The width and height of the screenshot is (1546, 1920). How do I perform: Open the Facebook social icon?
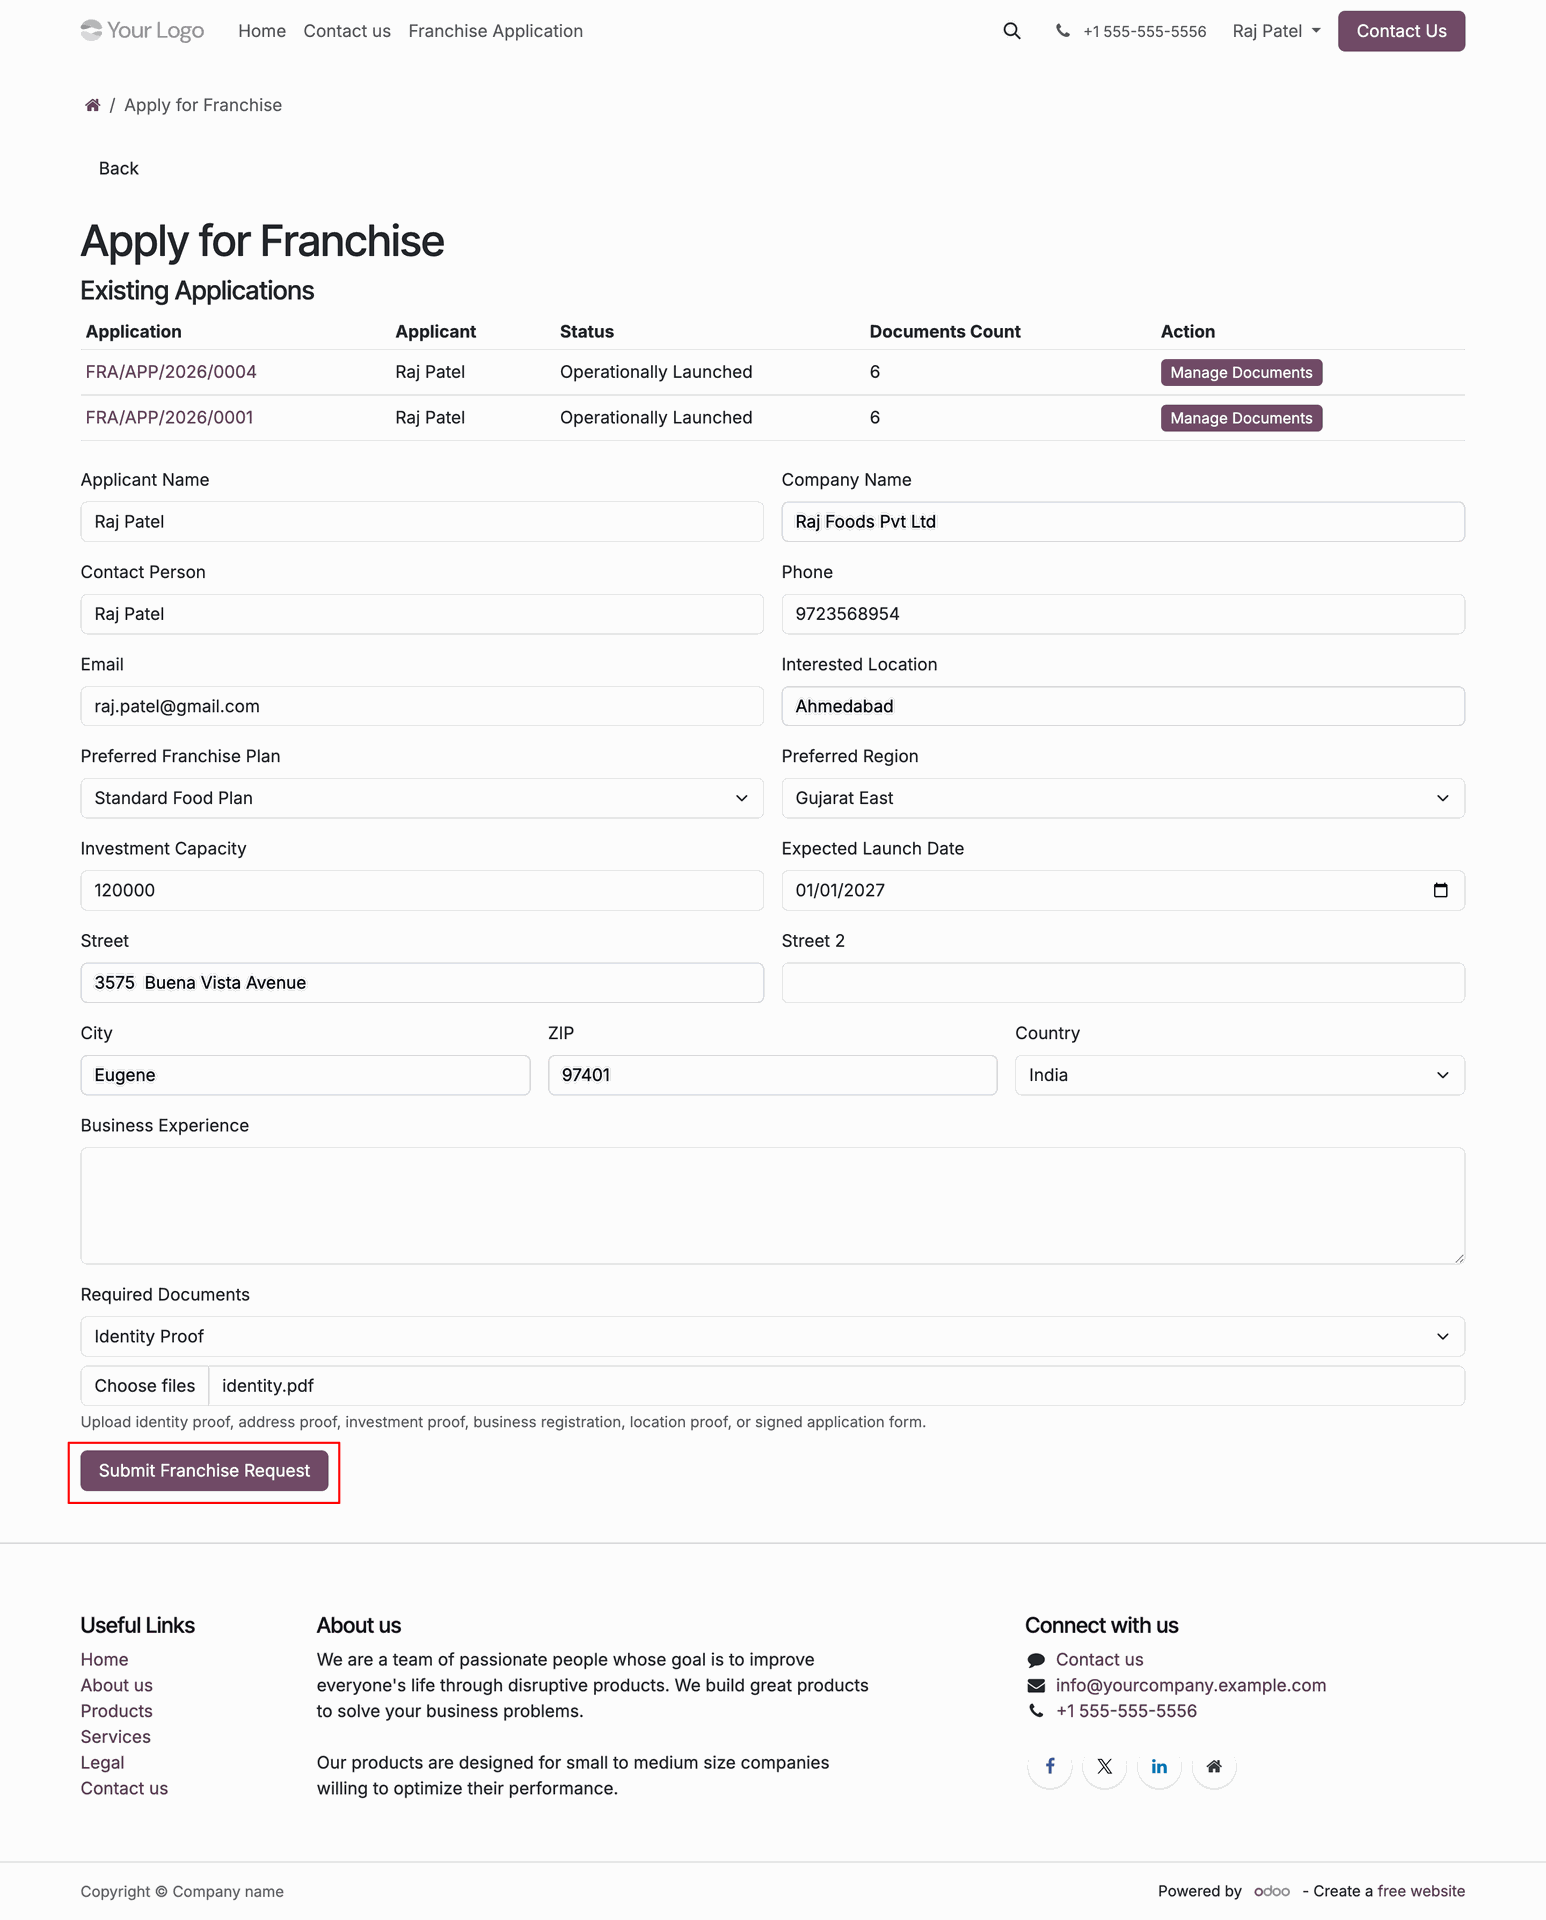1050,1766
